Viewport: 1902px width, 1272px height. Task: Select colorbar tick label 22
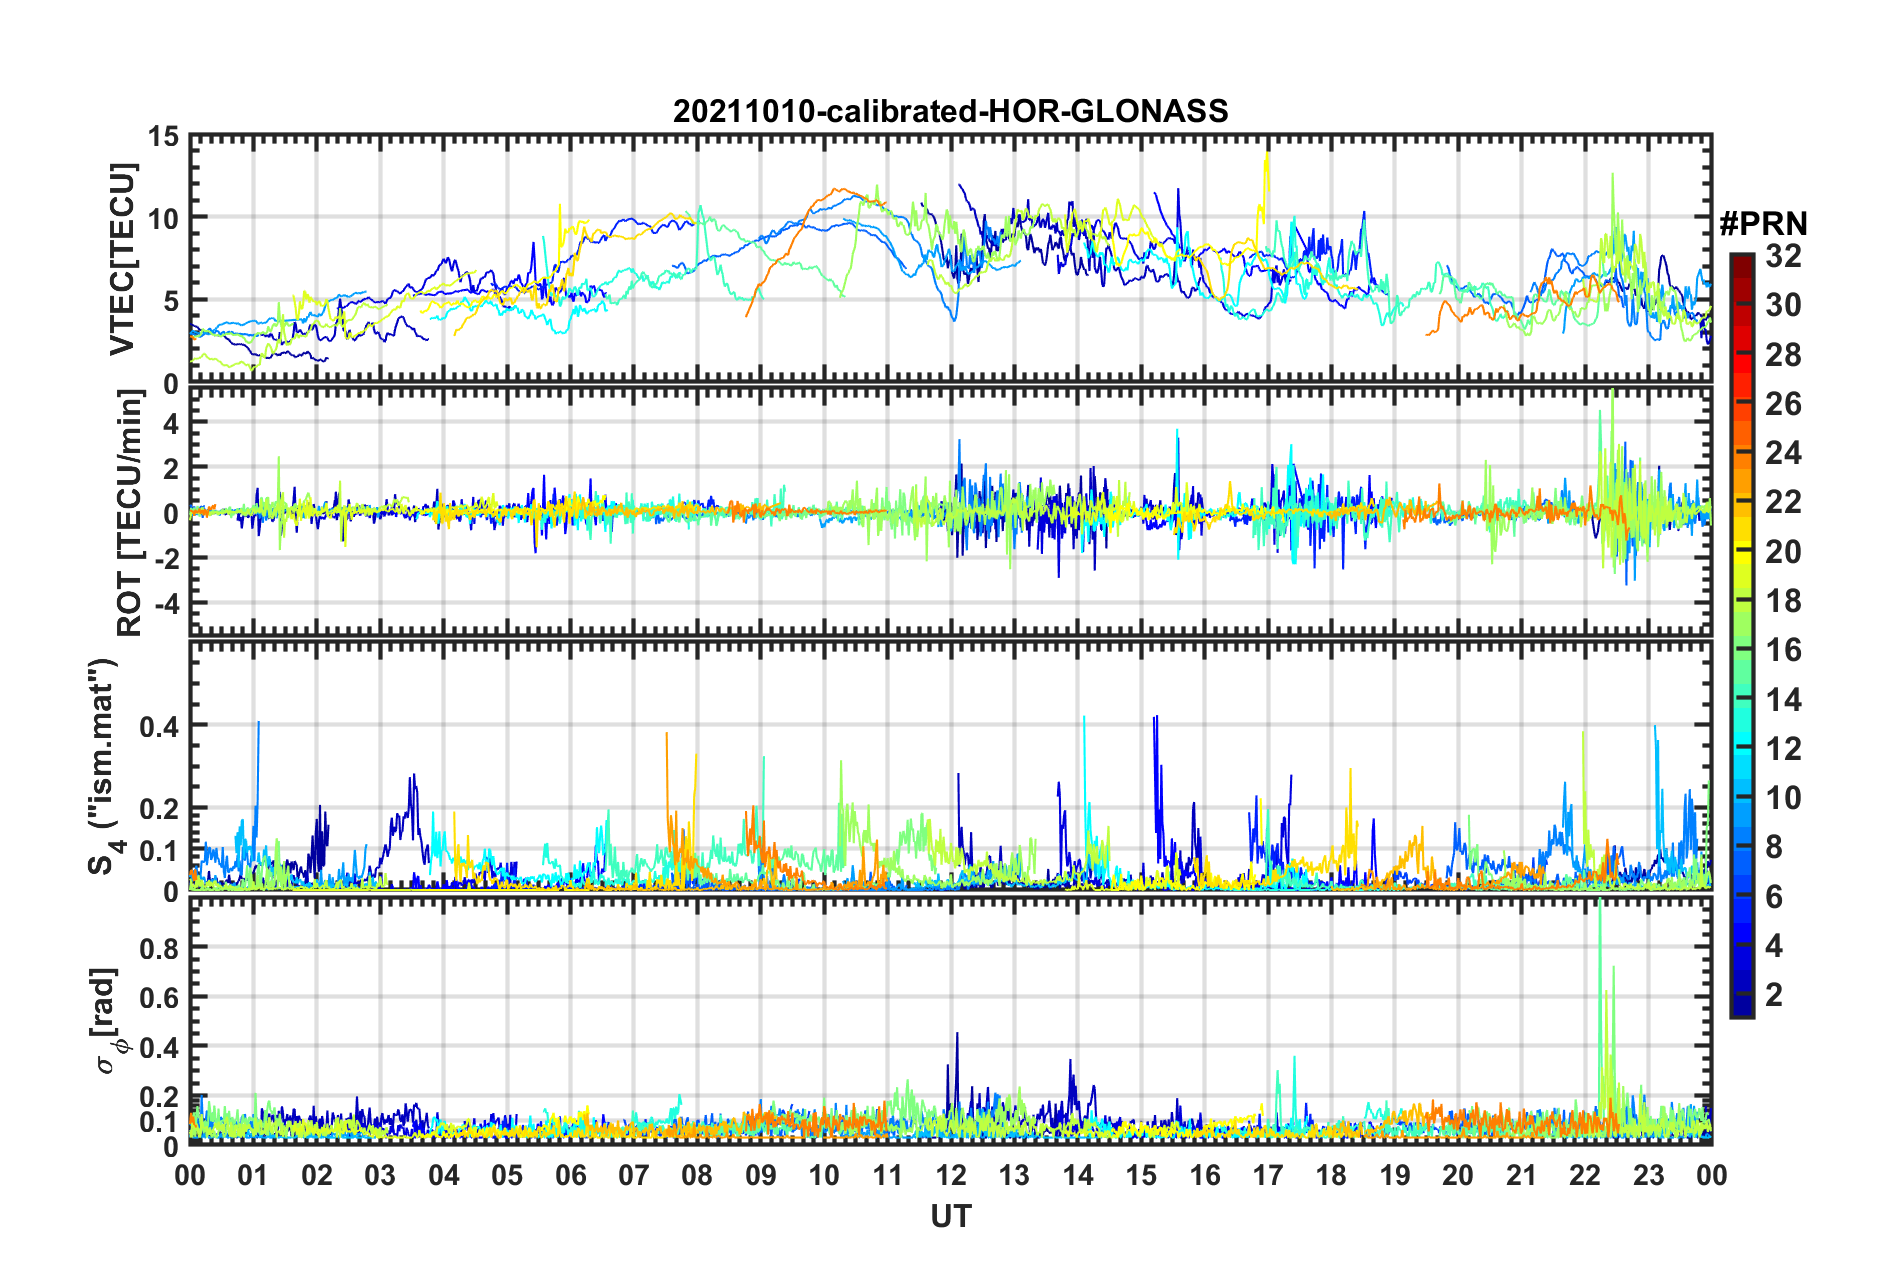tap(1783, 502)
